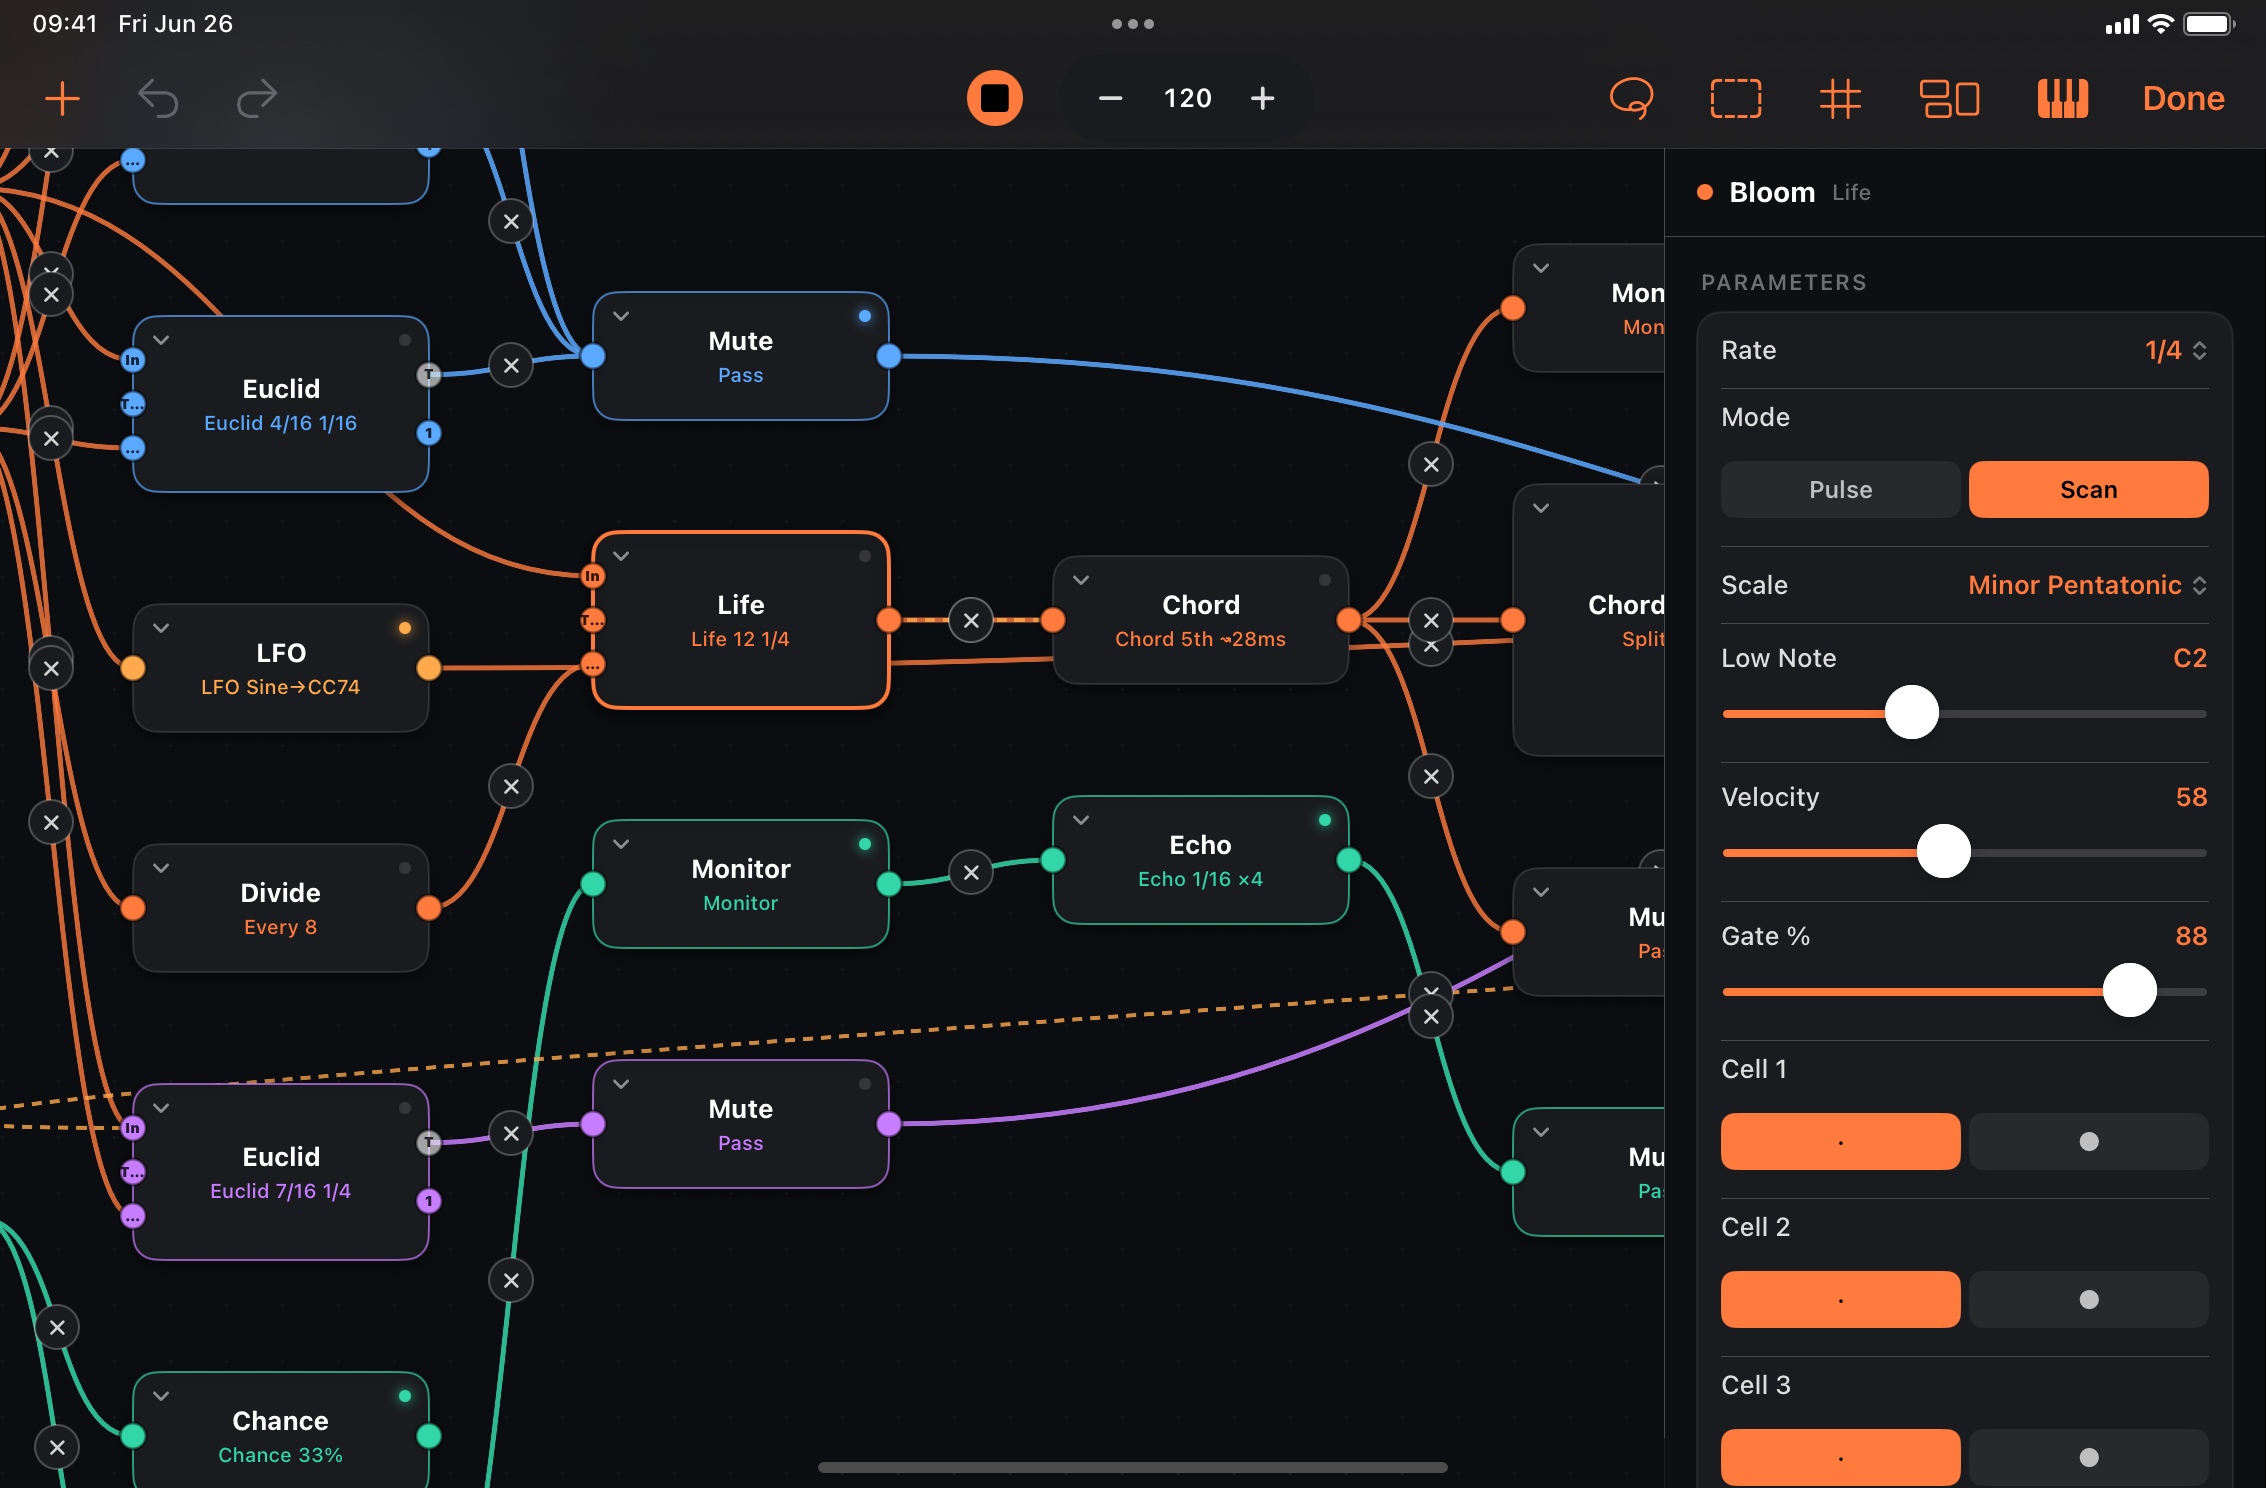This screenshot has width=2266, height=1488.
Task: Tap the Life node In port
Action: pos(593,576)
